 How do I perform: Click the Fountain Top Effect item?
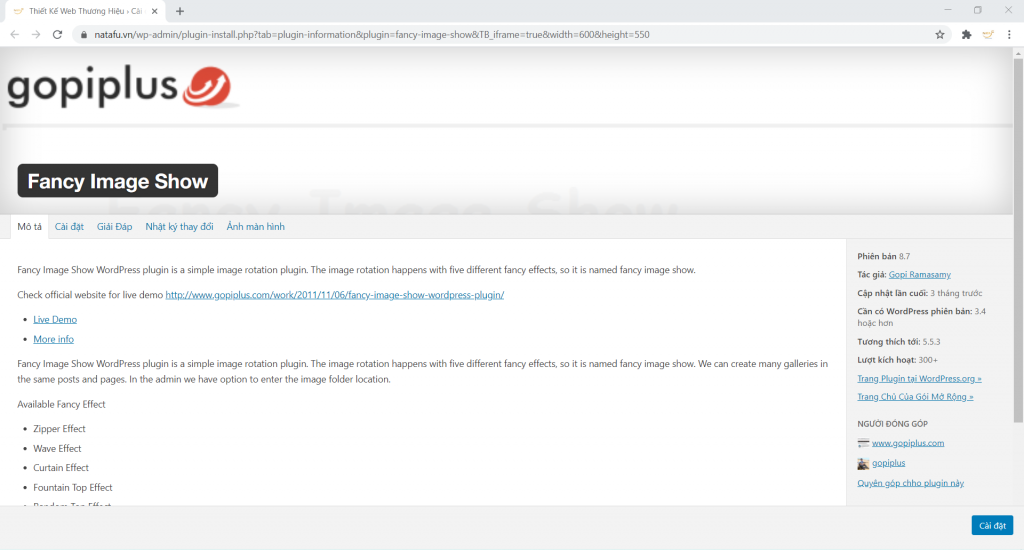coord(72,487)
